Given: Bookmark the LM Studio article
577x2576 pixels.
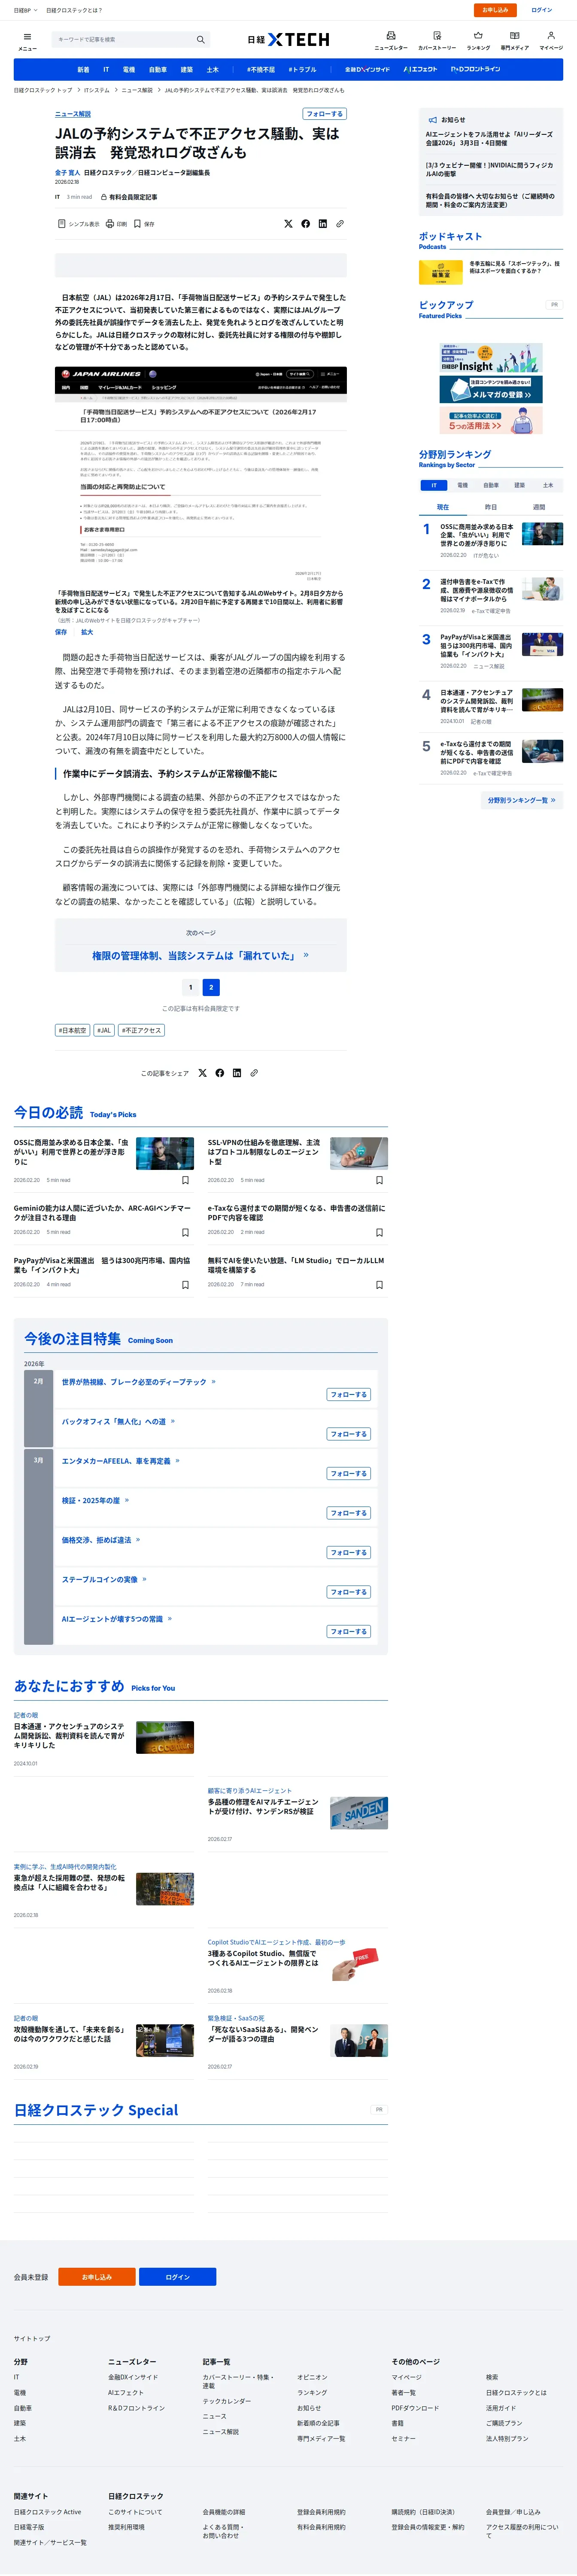Looking at the screenshot, I should 379,1285.
